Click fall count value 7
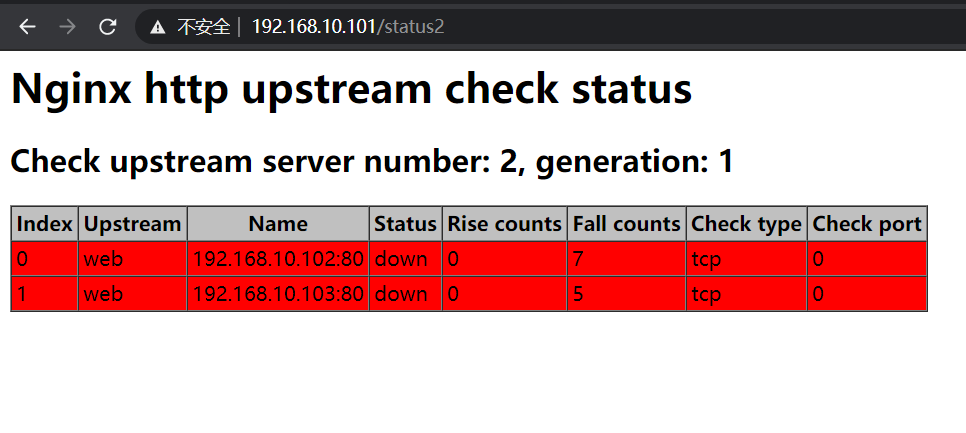Image resolution: width=966 pixels, height=433 pixels. click(627, 259)
